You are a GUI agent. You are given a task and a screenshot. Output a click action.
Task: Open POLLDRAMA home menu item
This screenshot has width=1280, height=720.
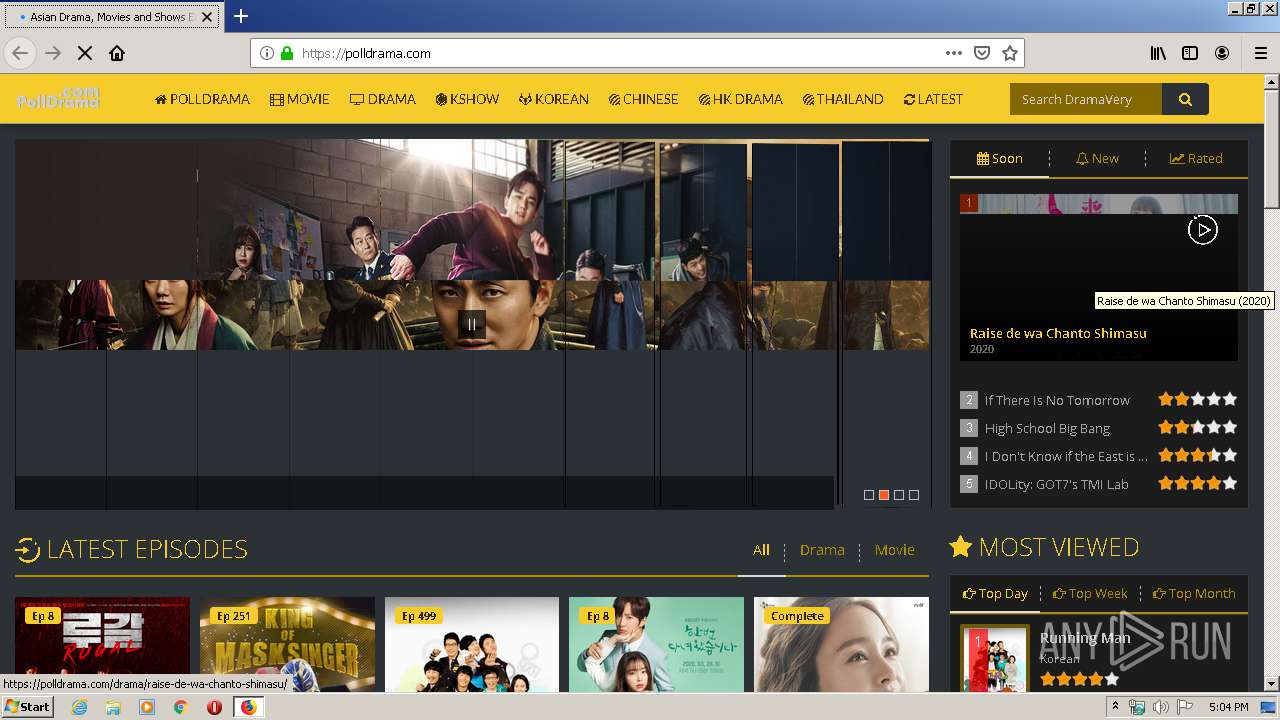click(x=202, y=99)
